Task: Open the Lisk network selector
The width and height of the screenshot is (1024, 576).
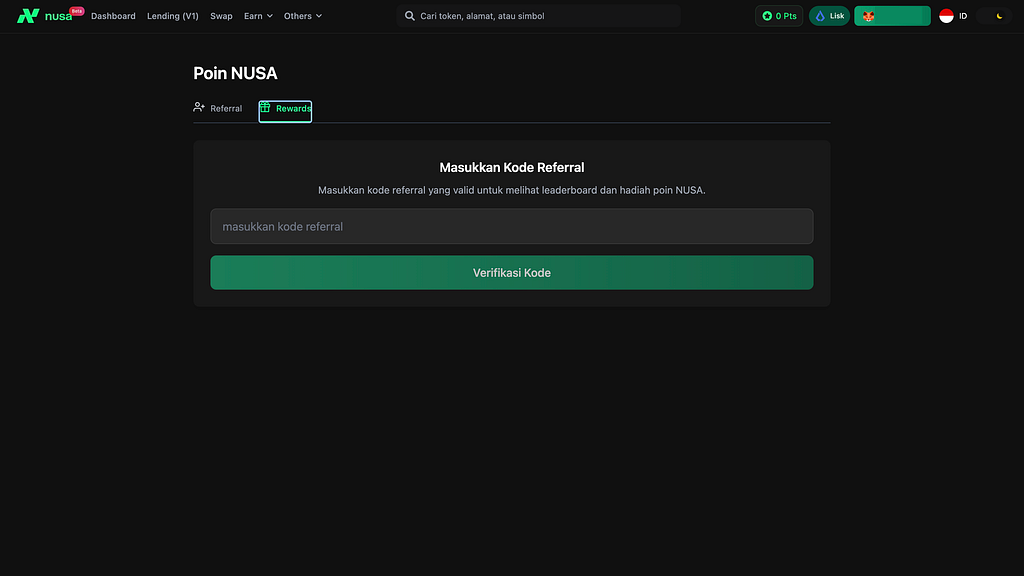Action: 829,16
